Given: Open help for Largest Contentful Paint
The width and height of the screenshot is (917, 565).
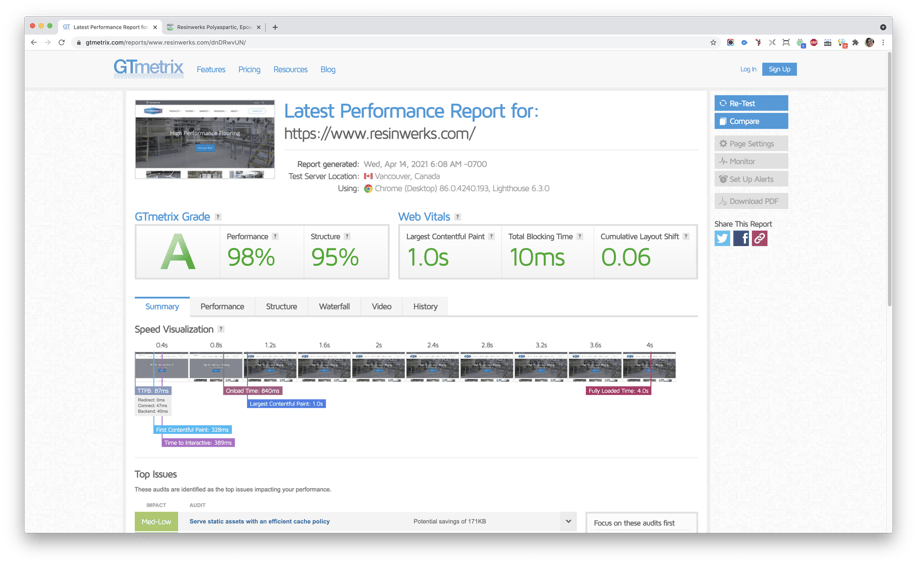Looking at the screenshot, I should 492,237.
